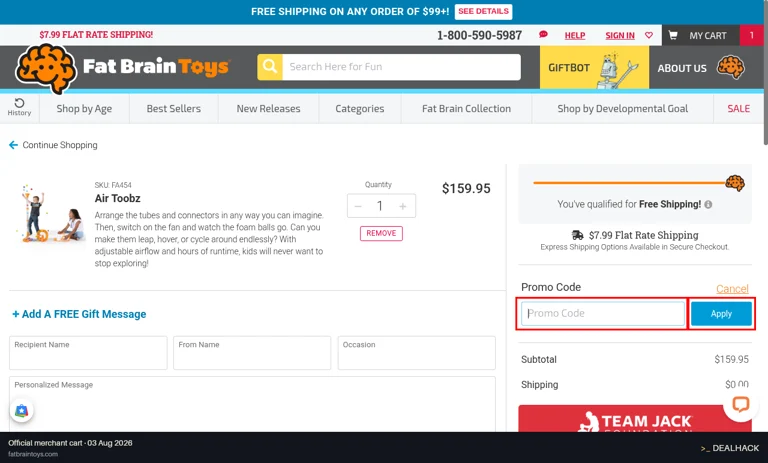Open the SALE menu item
The image size is (768, 463).
739,109
